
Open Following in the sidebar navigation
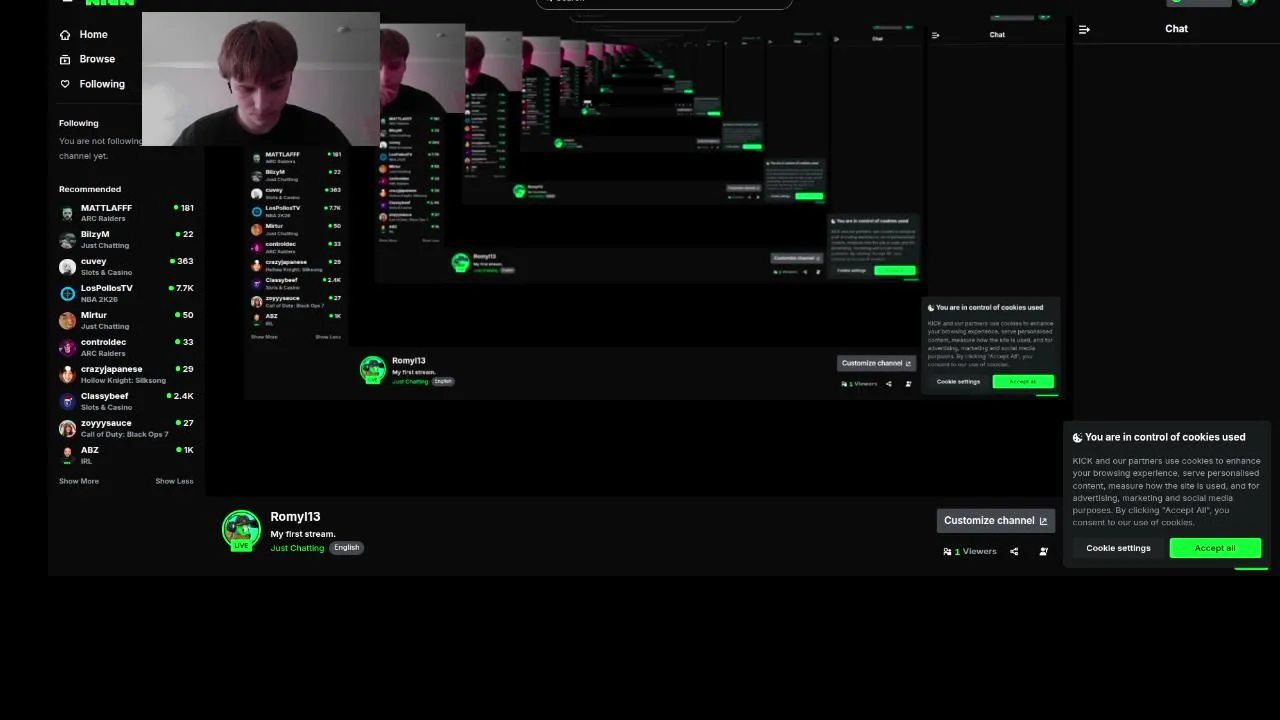point(93,84)
